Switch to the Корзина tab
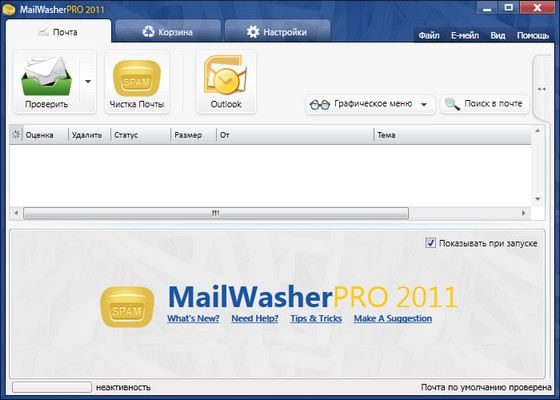The image size is (560, 400). [x=168, y=32]
